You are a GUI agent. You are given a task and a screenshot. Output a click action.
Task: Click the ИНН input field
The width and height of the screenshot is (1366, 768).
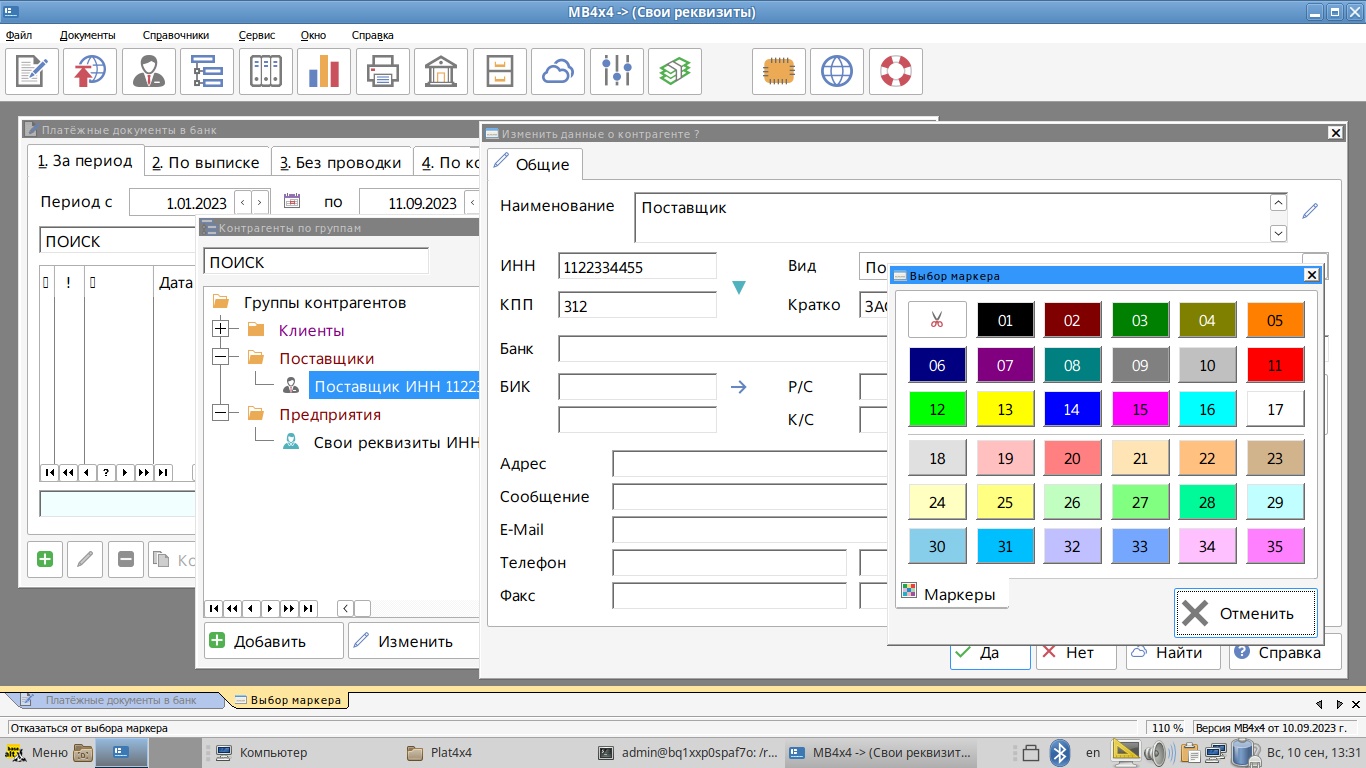(x=637, y=267)
